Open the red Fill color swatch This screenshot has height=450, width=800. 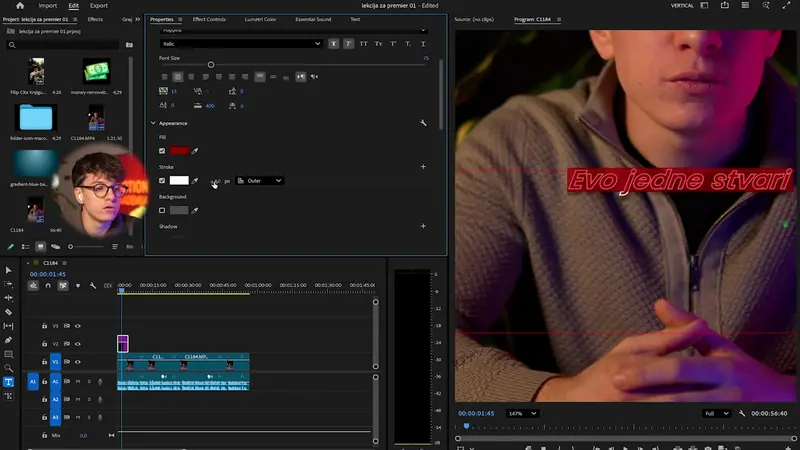179,151
